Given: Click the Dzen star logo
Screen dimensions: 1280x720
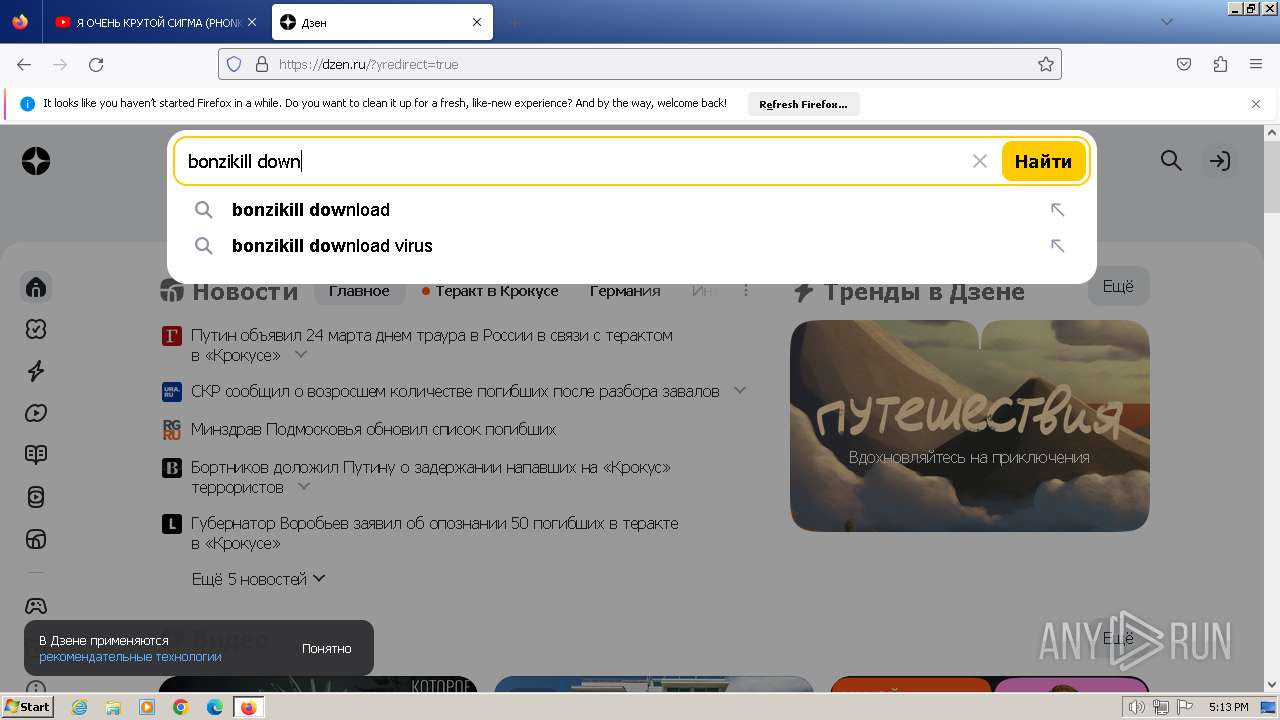Looking at the screenshot, I should pyautogui.click(x=36, y=161).
